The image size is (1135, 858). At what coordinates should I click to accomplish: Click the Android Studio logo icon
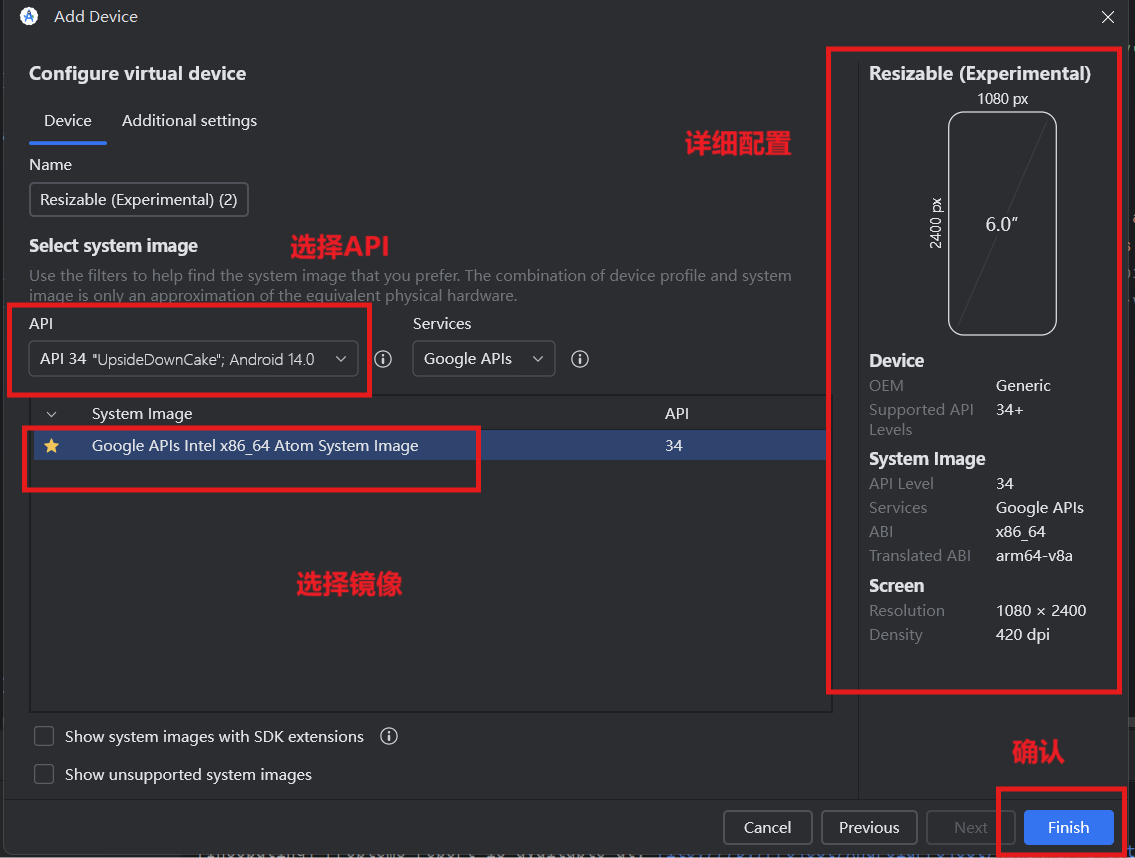click(x=29, y=16)
